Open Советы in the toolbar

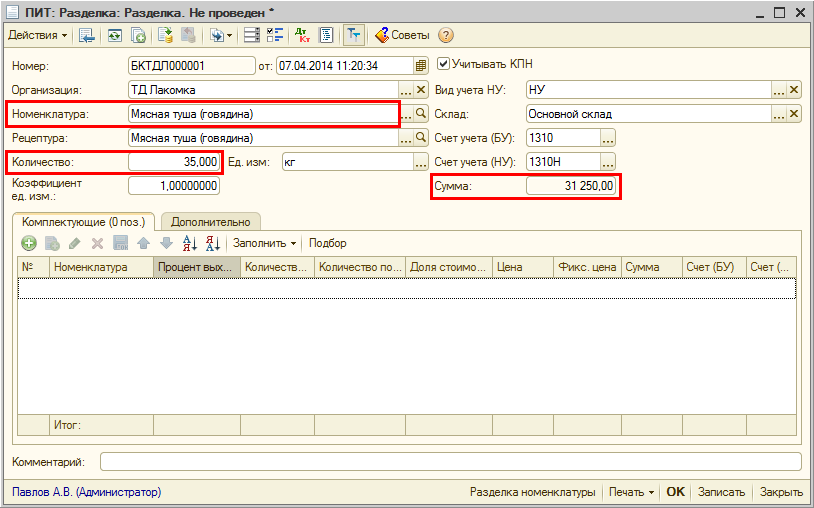pos(402,35)
